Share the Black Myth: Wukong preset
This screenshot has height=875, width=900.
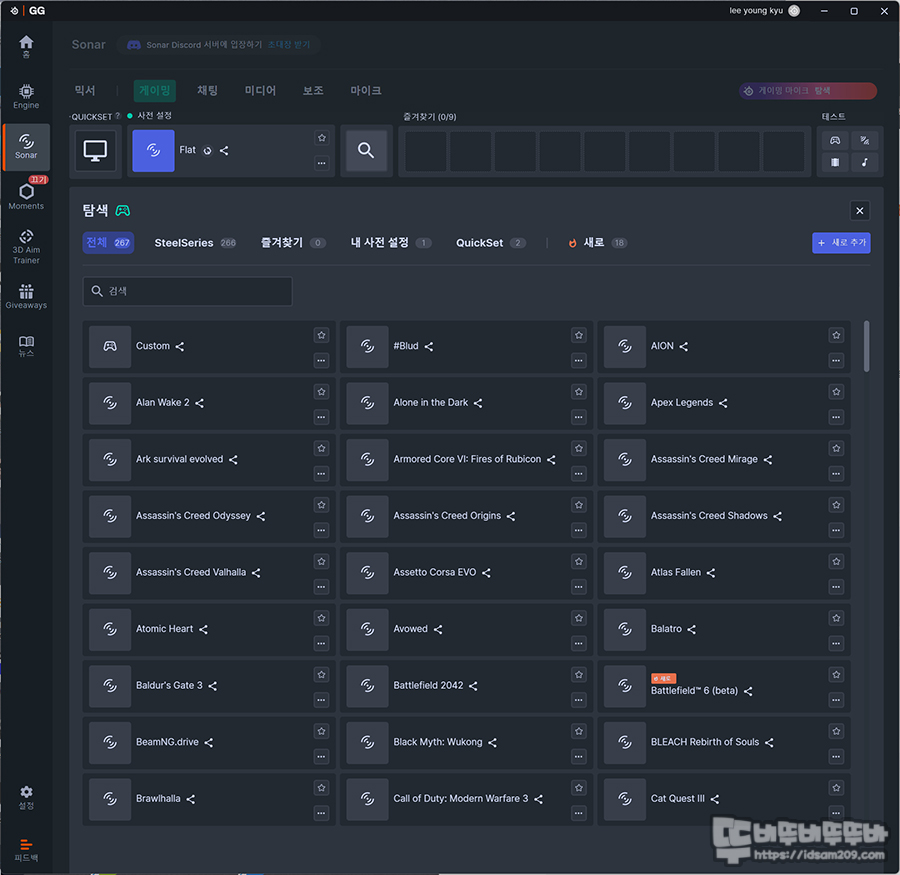coord(492,742)
